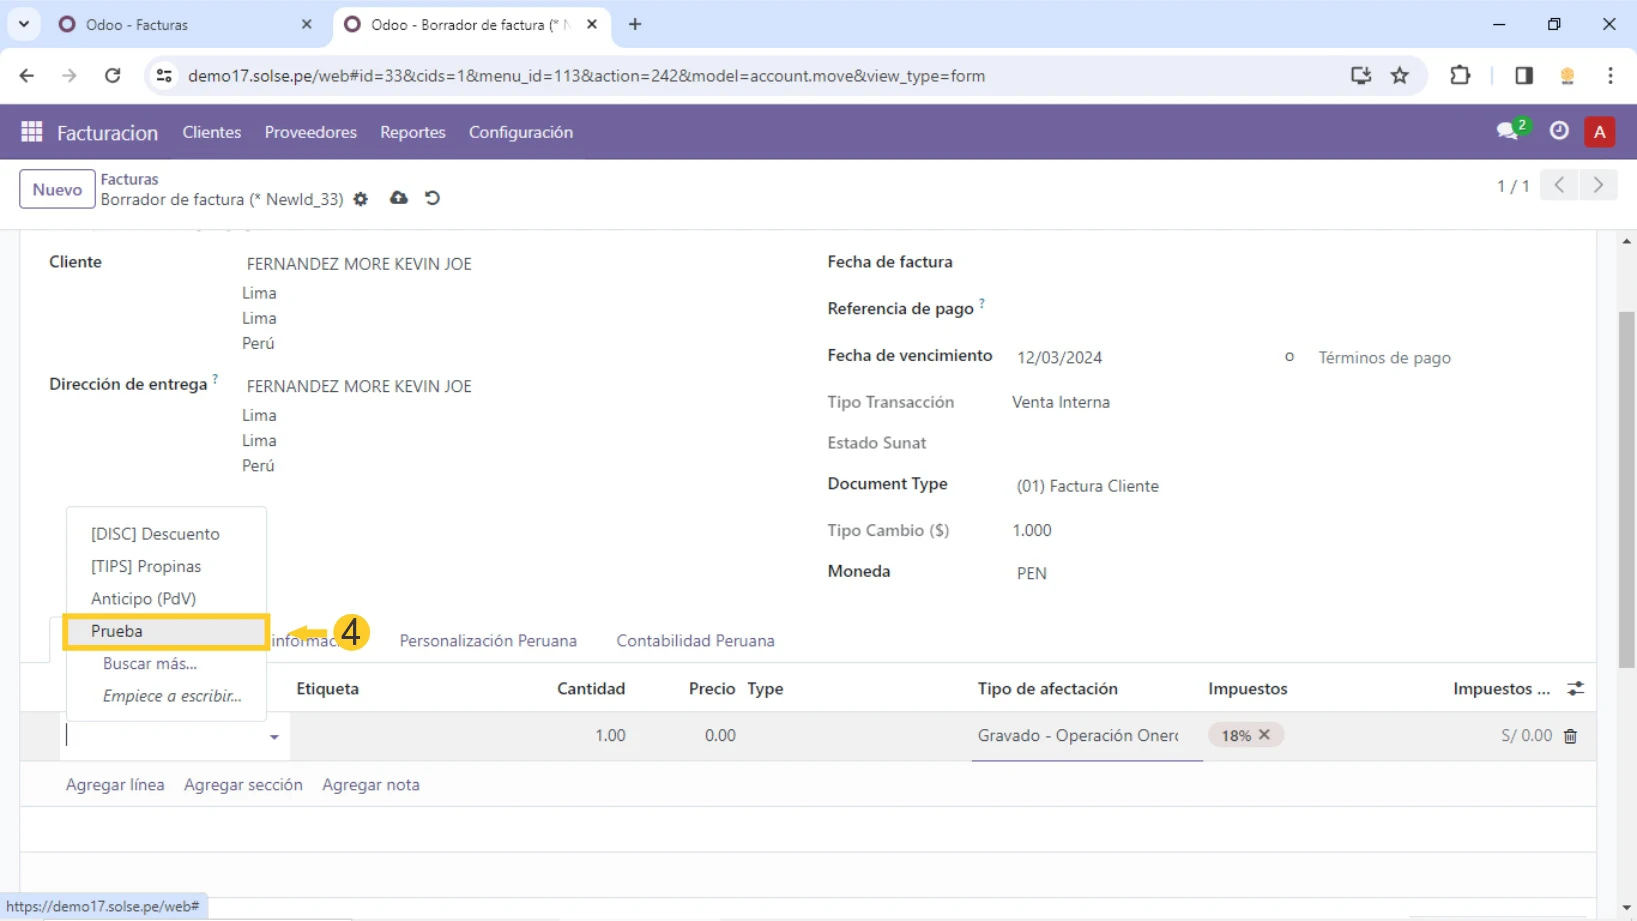Delete invoice line using trash icon
Image resolution: width=1637 pixels, height=921 pixels.
pyautogui.click(x=1570, y=736)
